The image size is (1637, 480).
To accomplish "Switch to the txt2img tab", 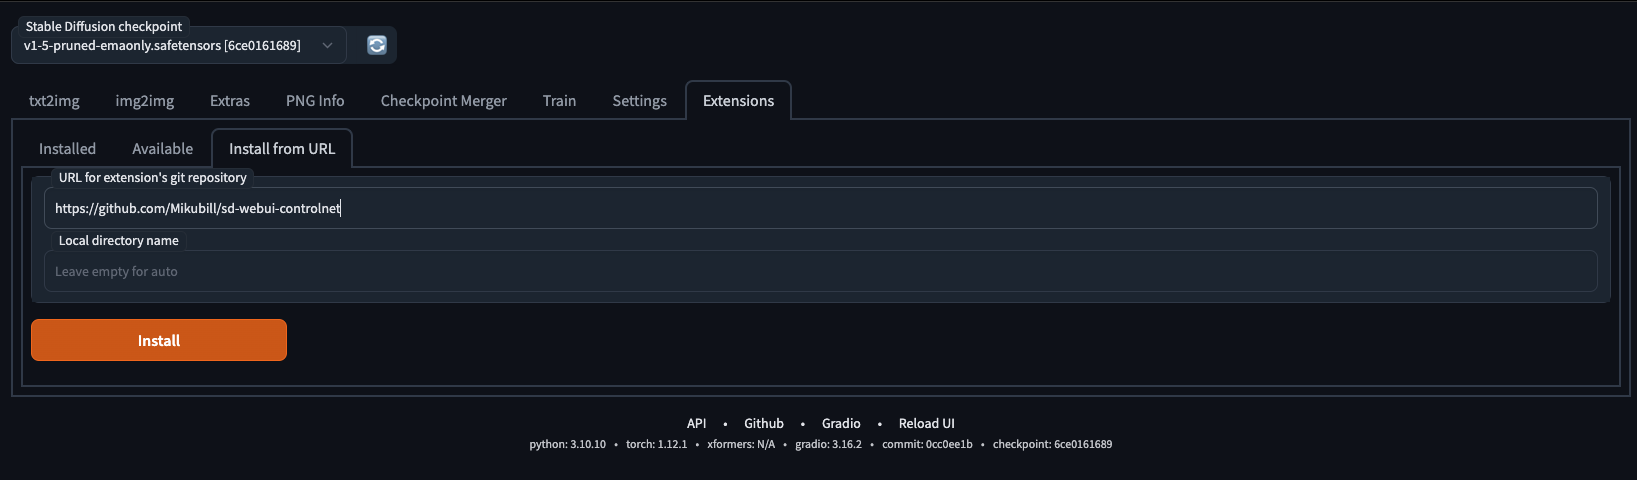I will pos(54,101).
